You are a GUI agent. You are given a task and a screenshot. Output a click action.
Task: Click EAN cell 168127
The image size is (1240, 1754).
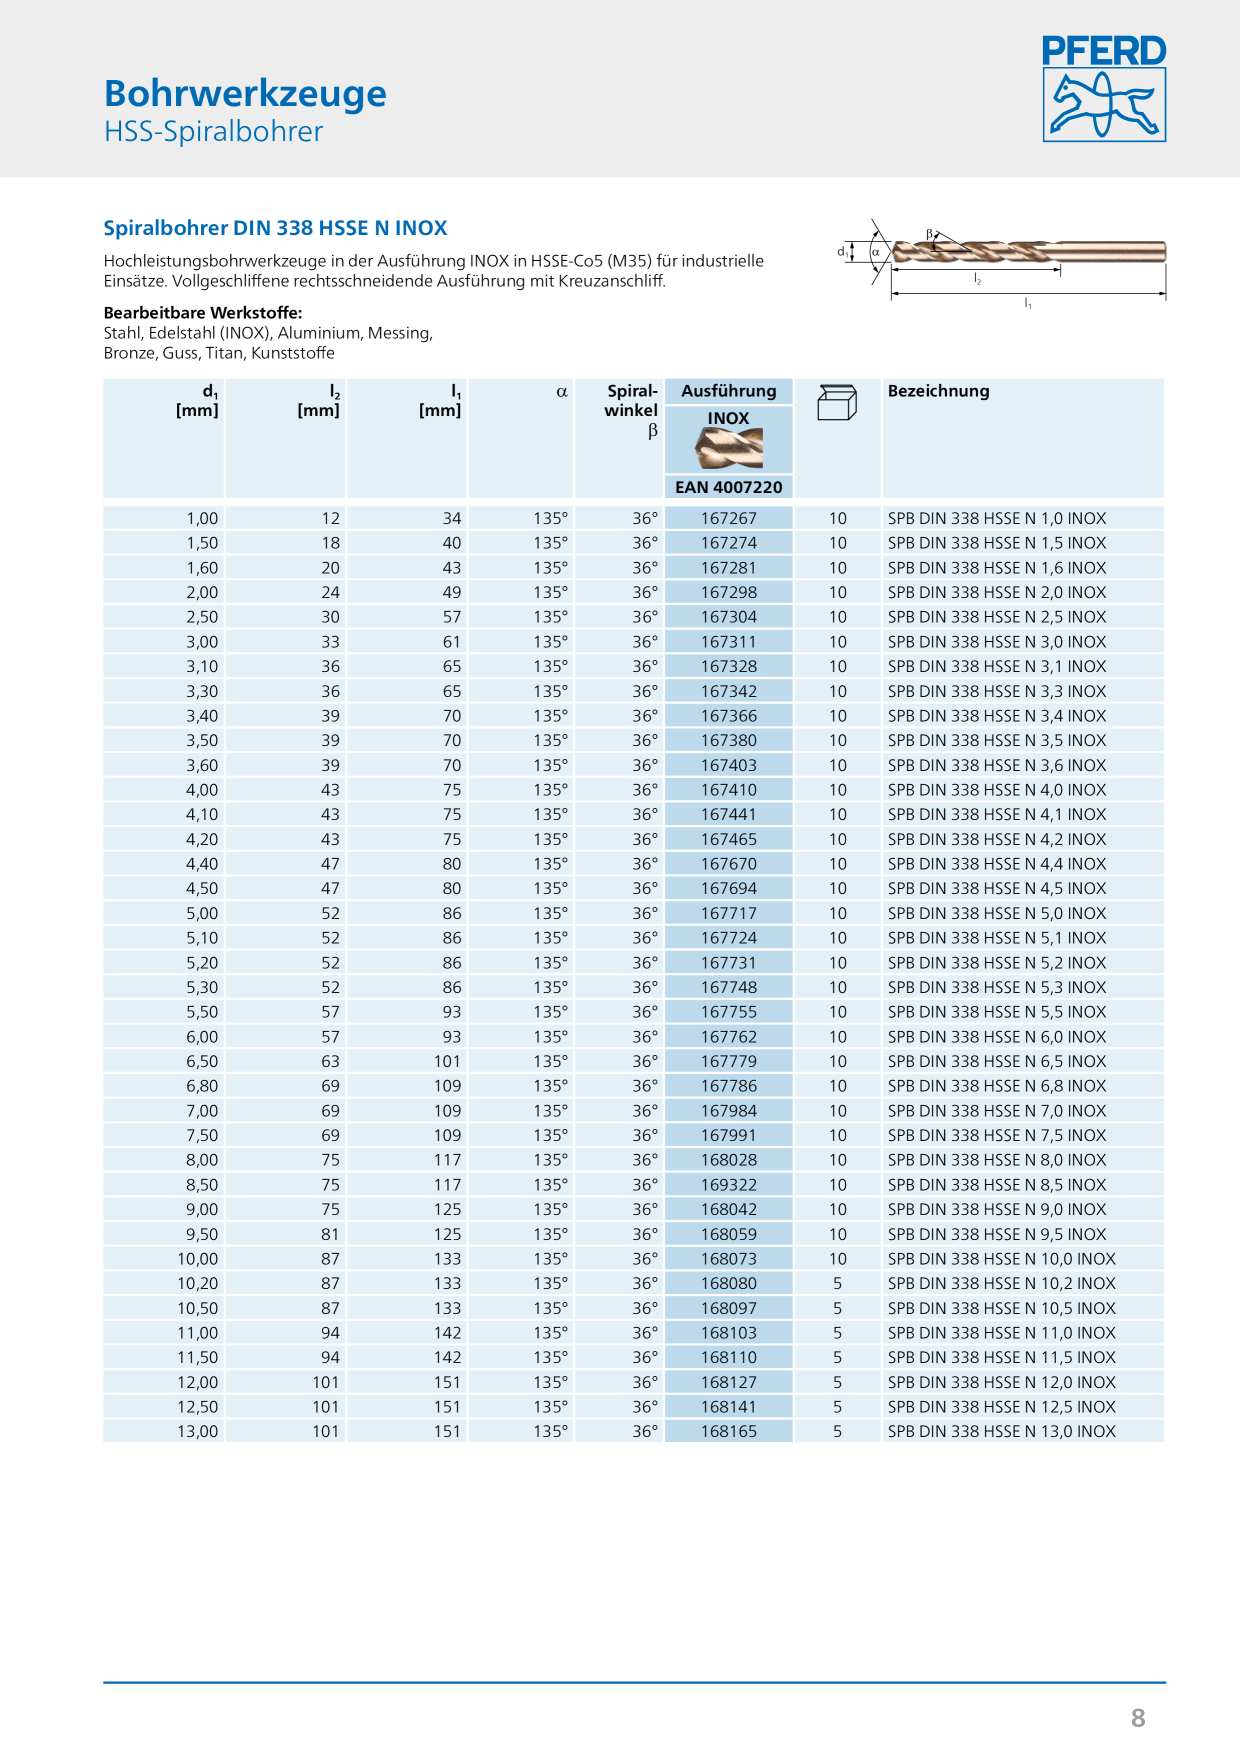pos(729,1382)
